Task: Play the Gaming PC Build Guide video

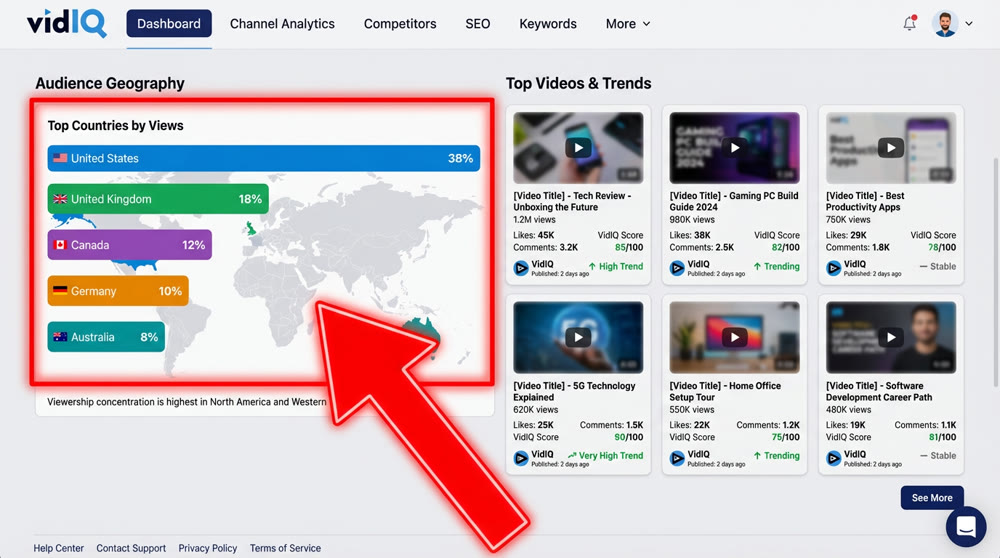Action: point(735,148)
